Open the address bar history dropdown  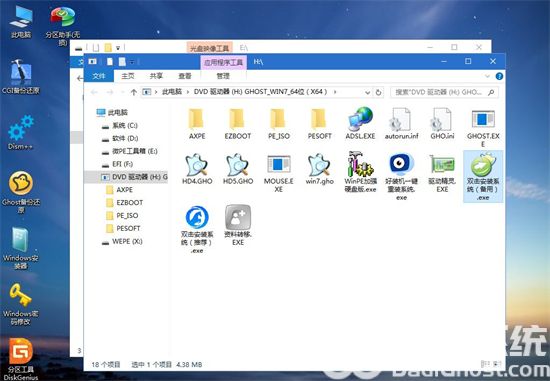(x=367, y=92)
